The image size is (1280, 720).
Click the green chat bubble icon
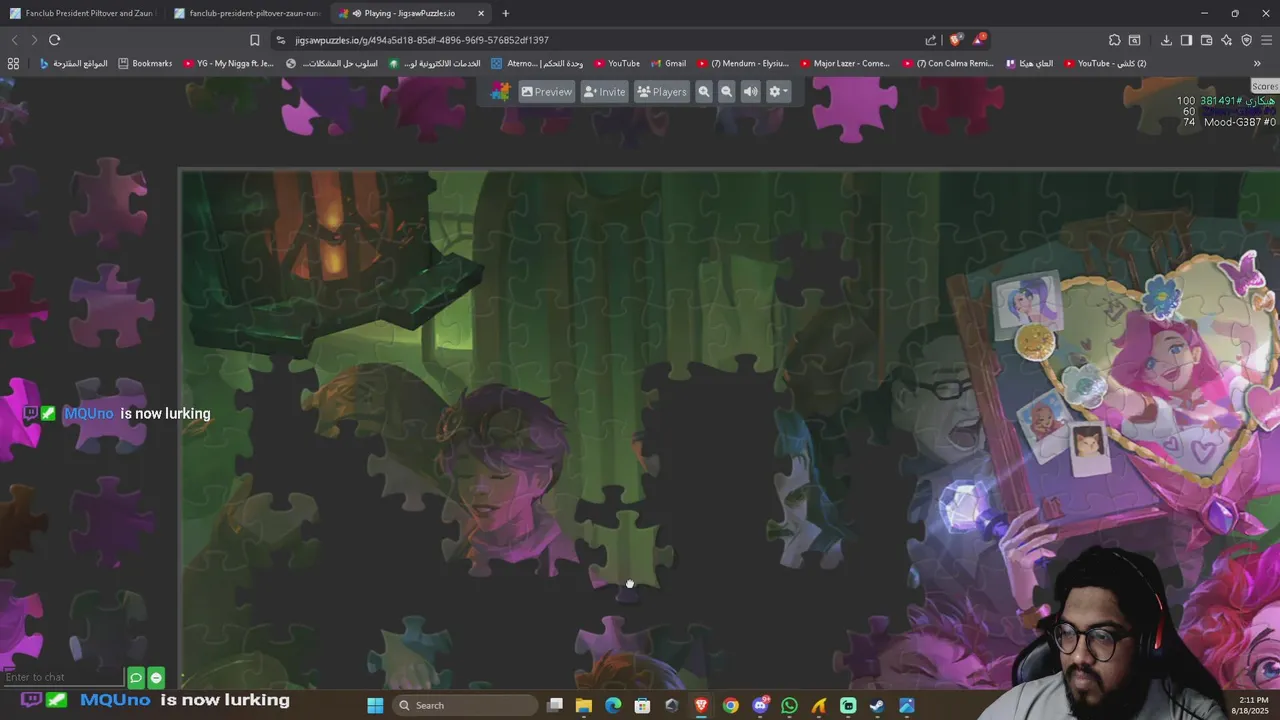136,678
